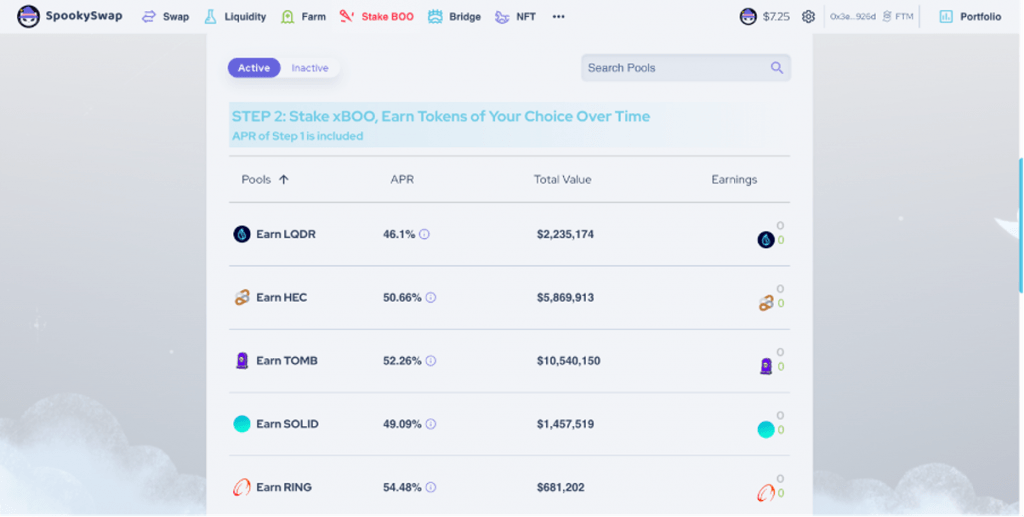This screenshot has width=1024, height=517.
Task: Click the wallet address 0x3e...926d
Action: coord(852,16)
